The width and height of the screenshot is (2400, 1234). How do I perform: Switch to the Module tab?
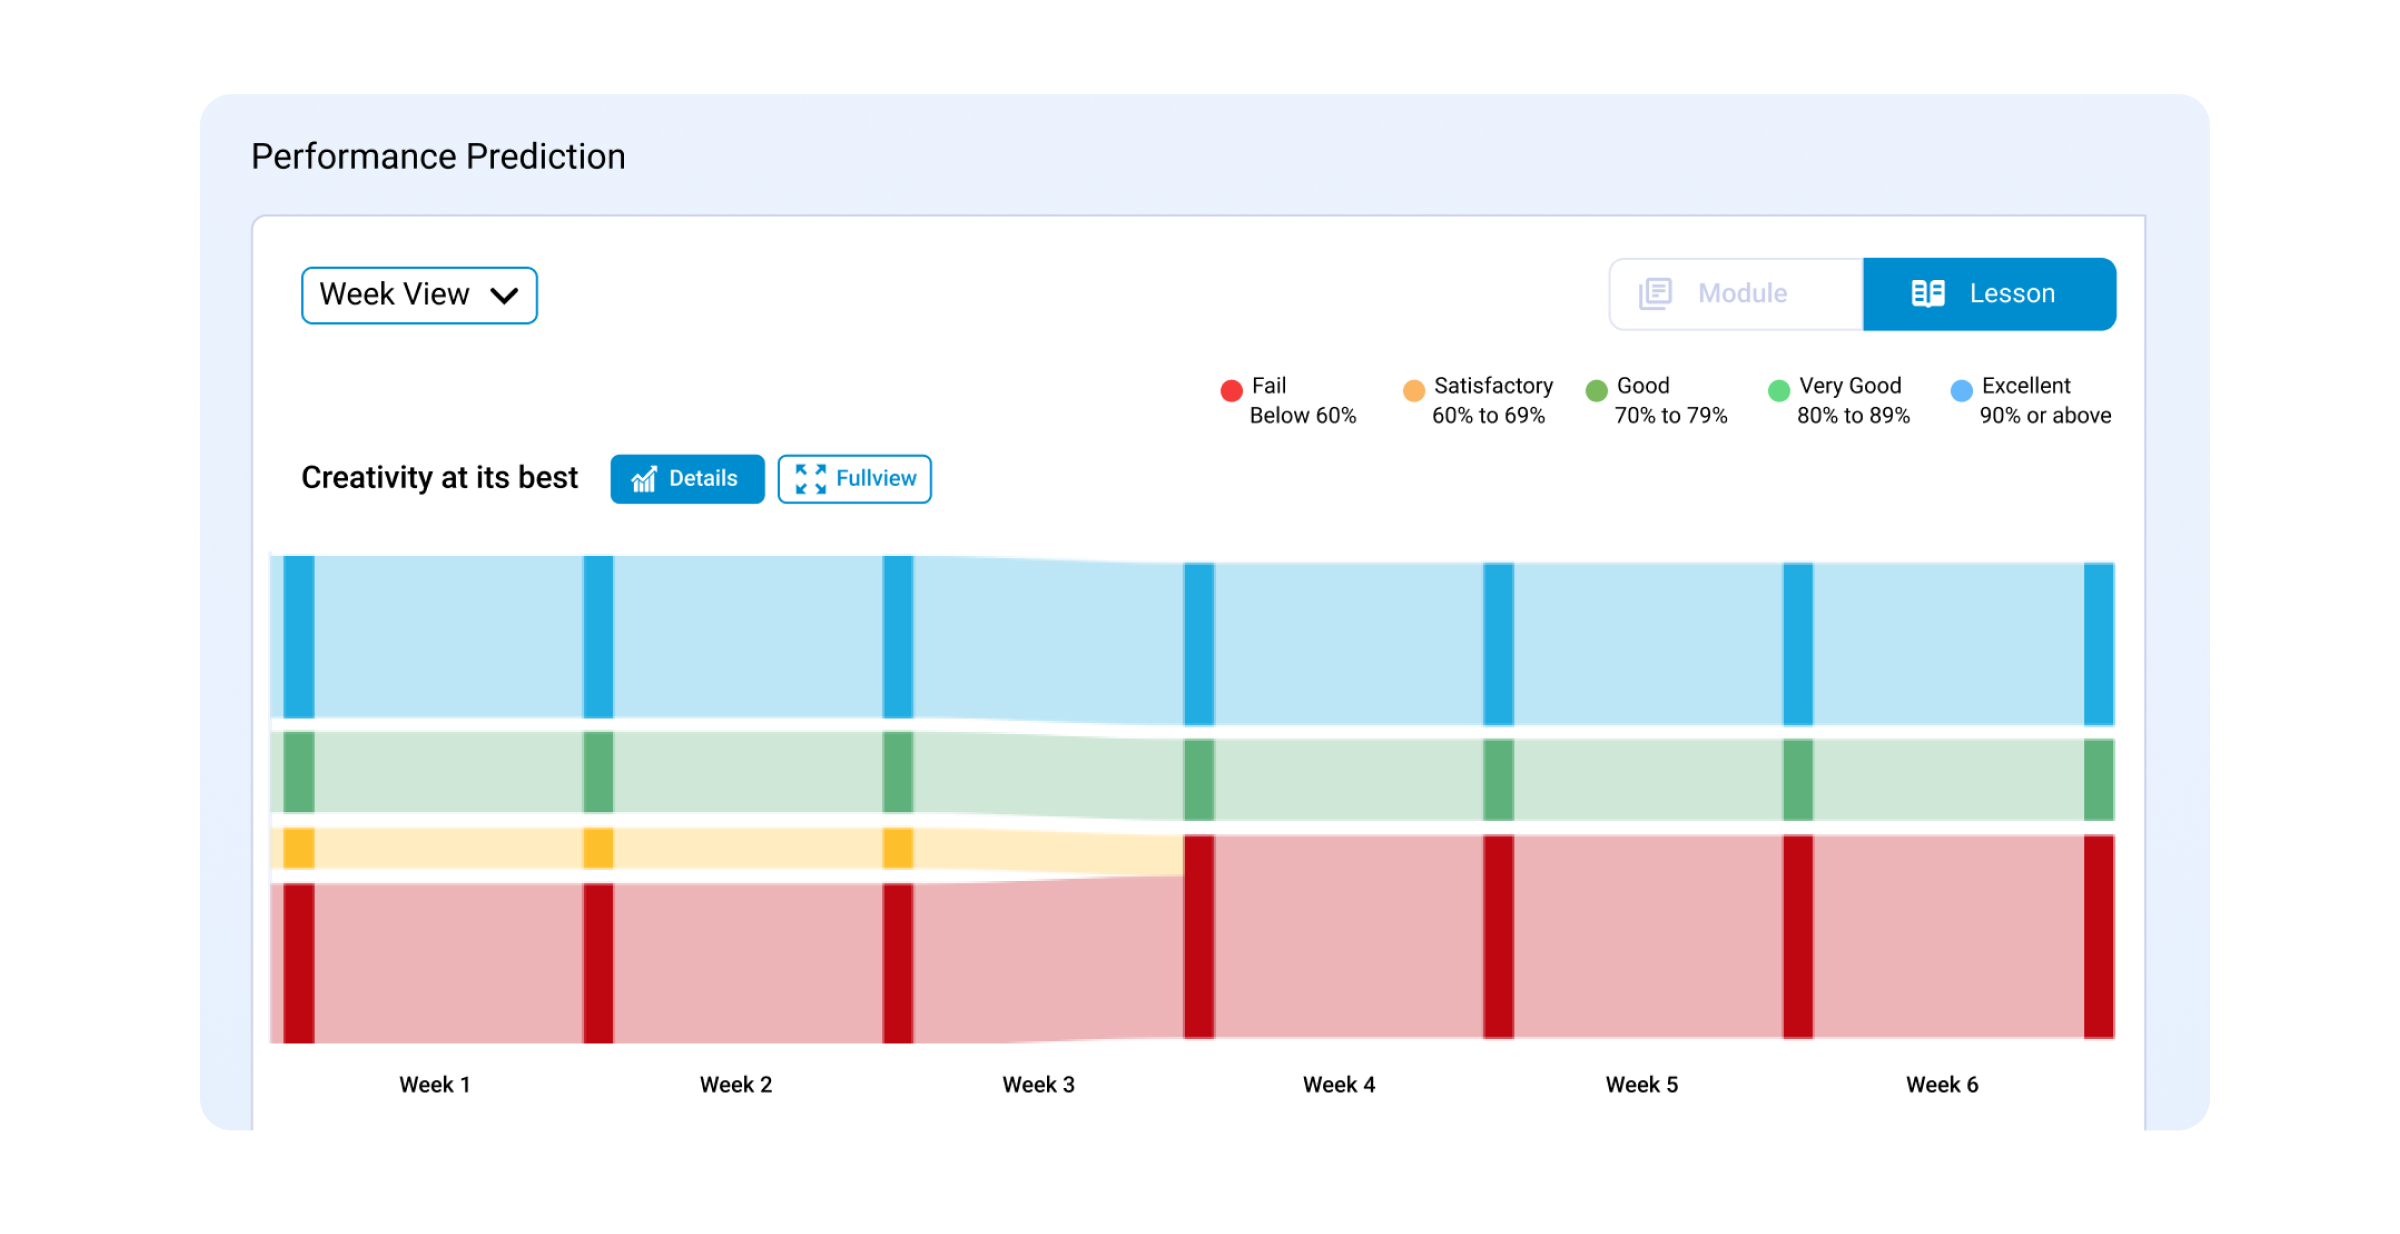click(x=1736, y=294)
